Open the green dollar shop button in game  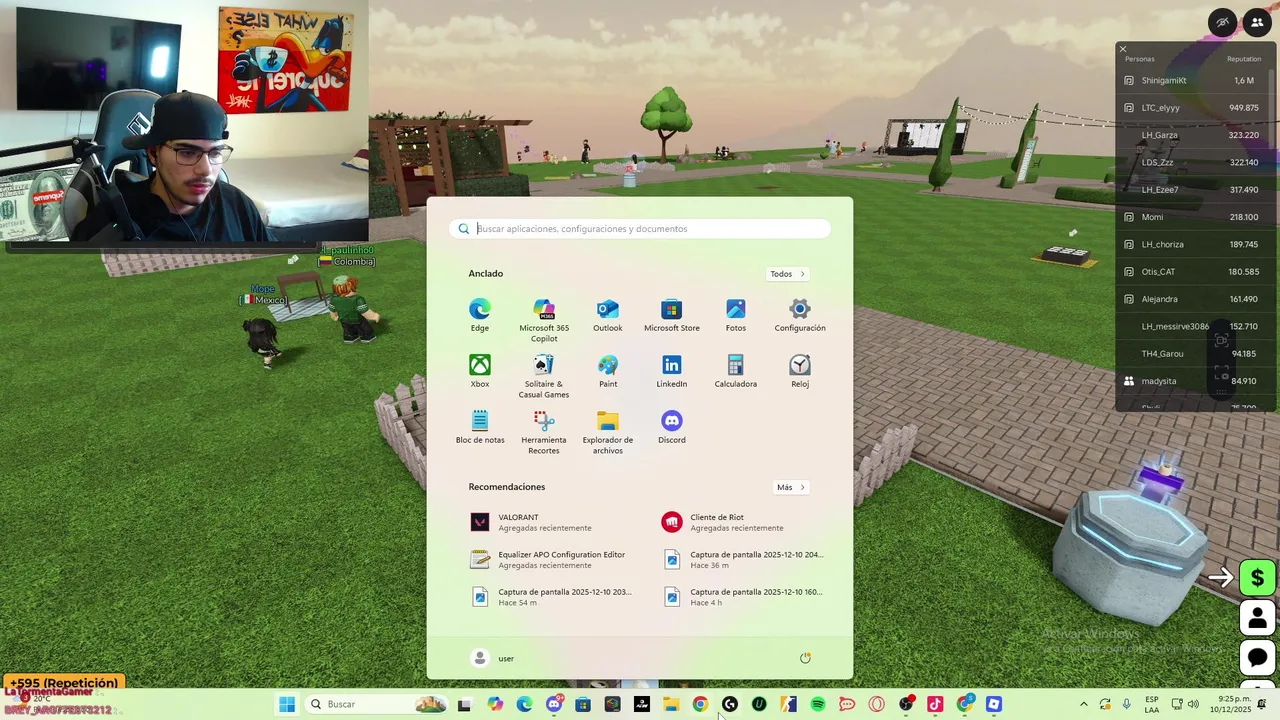tap(1257, 577)
